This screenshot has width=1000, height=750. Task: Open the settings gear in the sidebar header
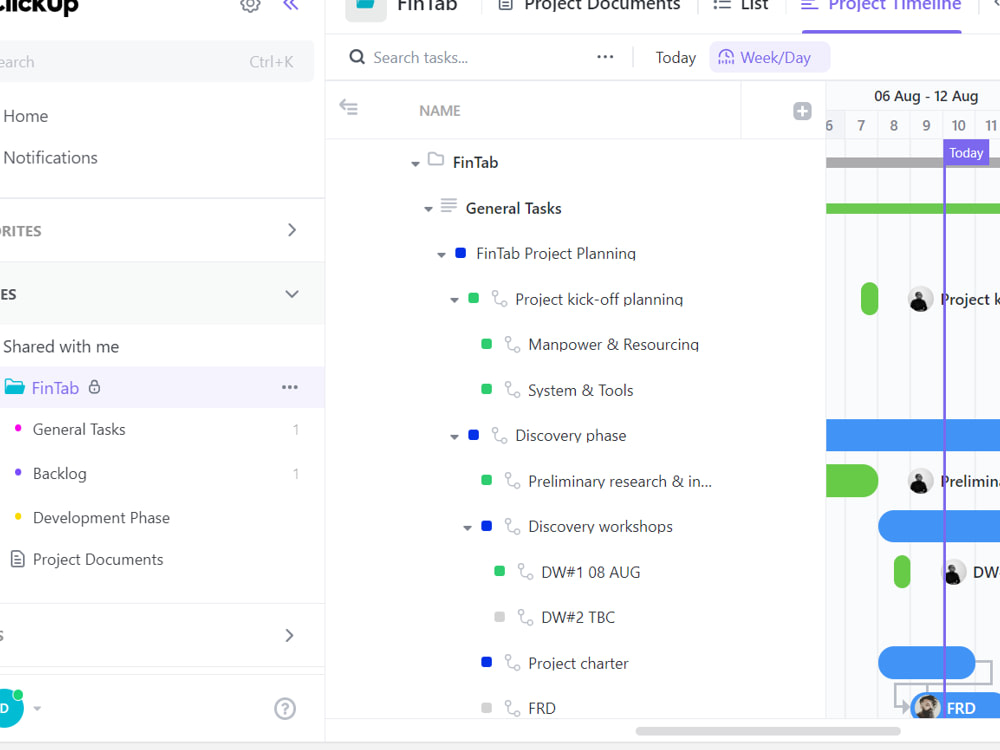pos(250,5)
